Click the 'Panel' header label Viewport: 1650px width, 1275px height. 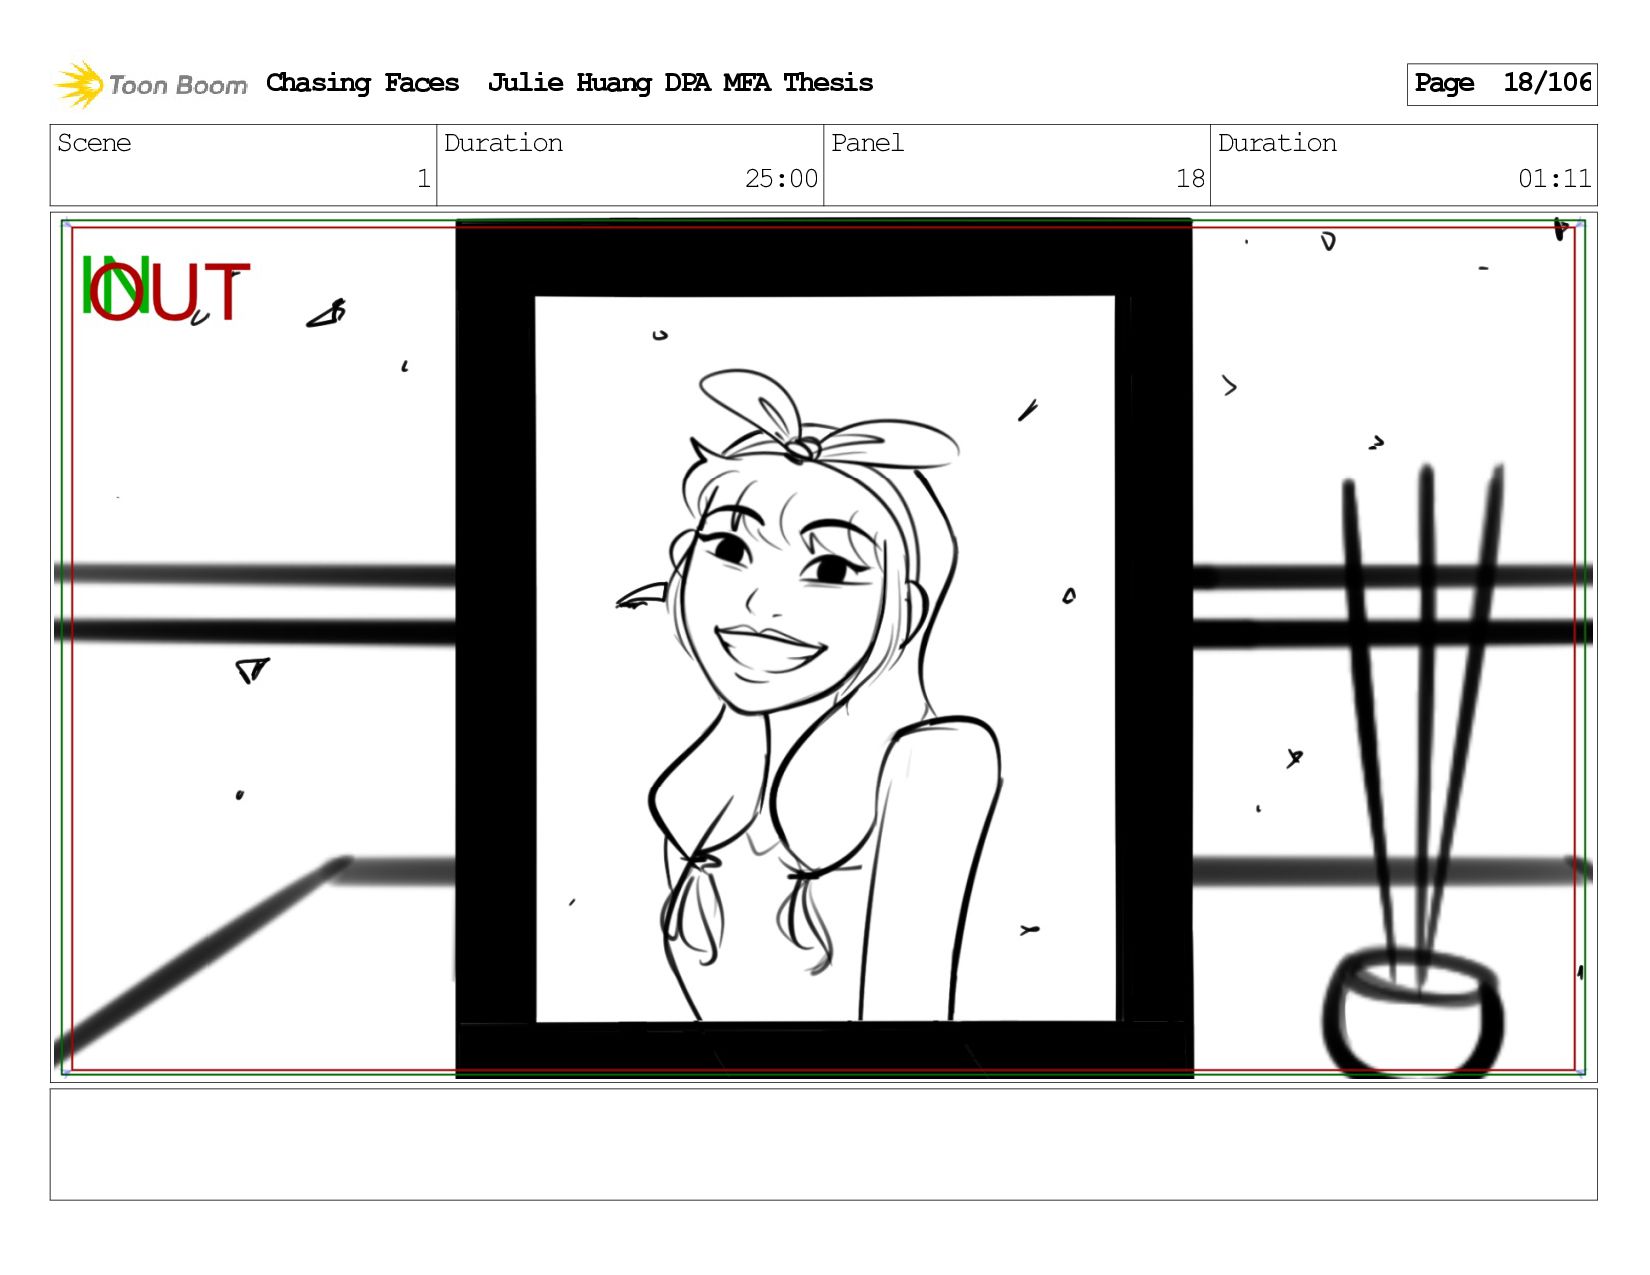867,144
